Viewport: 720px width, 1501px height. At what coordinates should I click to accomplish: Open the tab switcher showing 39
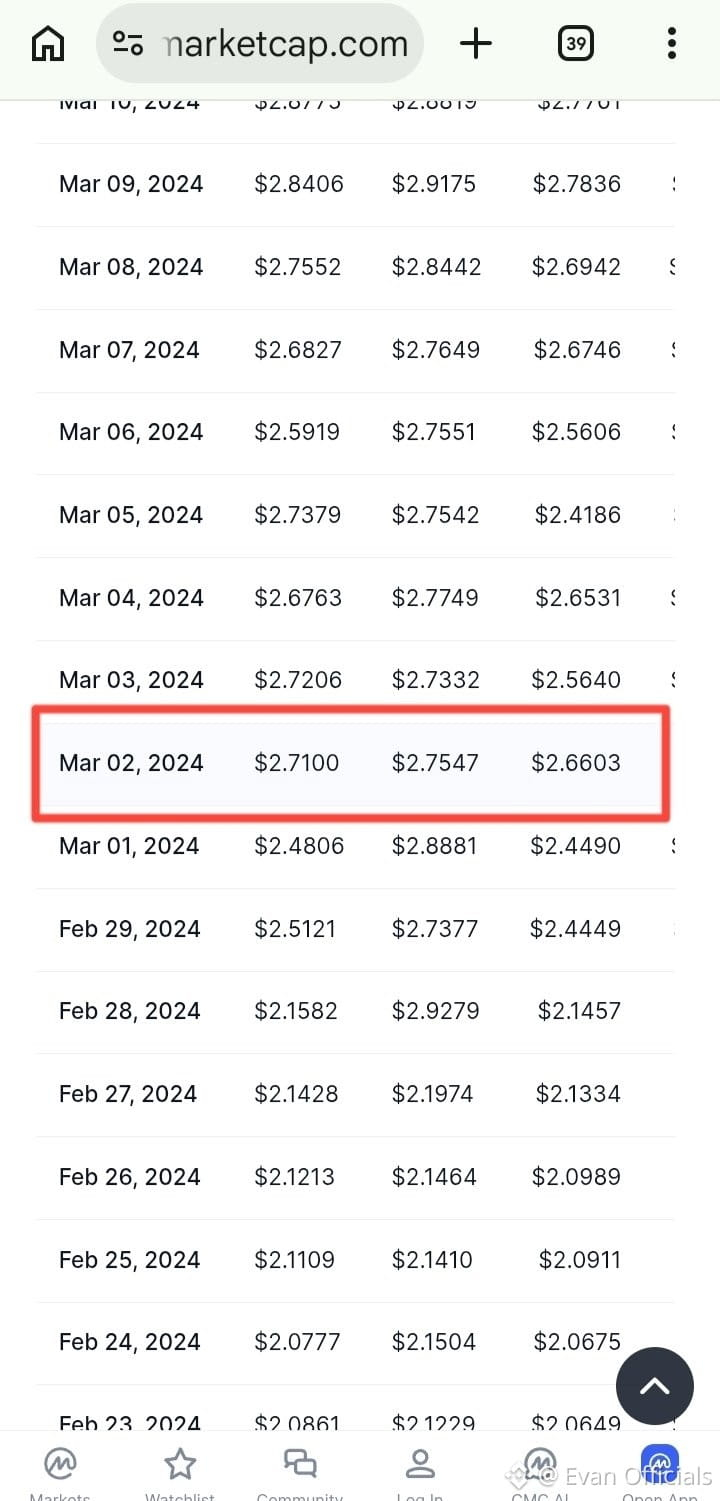pos(575,44)
